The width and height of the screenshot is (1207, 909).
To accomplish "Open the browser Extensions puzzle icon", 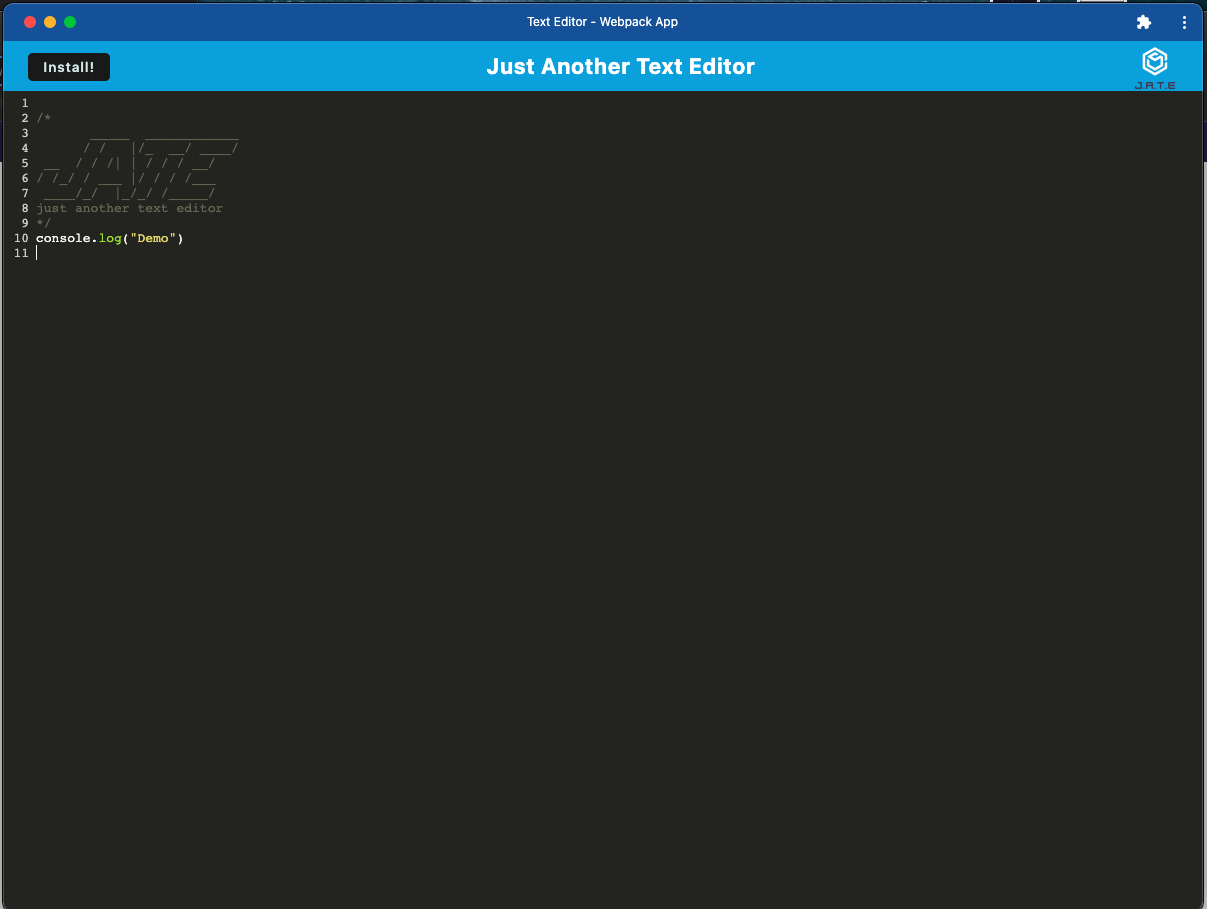I will 1143,21.
